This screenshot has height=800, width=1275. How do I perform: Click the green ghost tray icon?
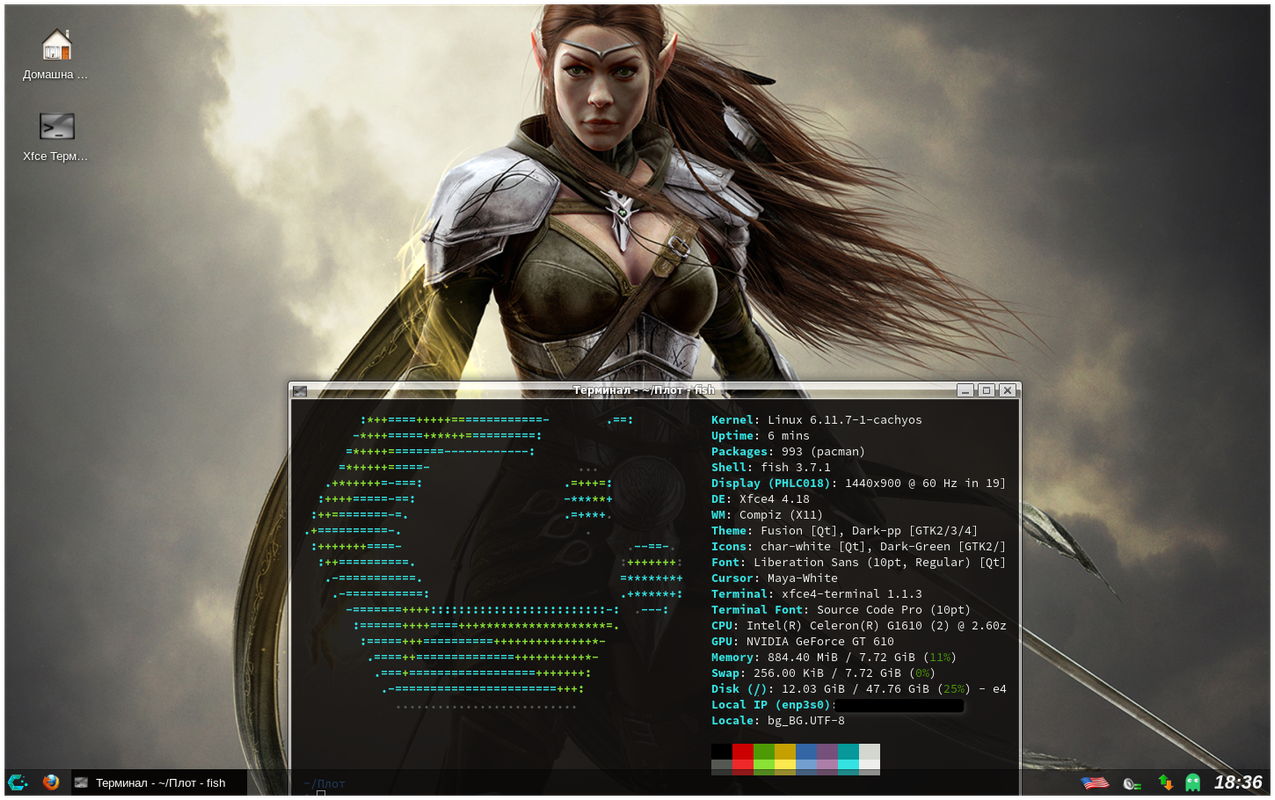coord(1192,782)
